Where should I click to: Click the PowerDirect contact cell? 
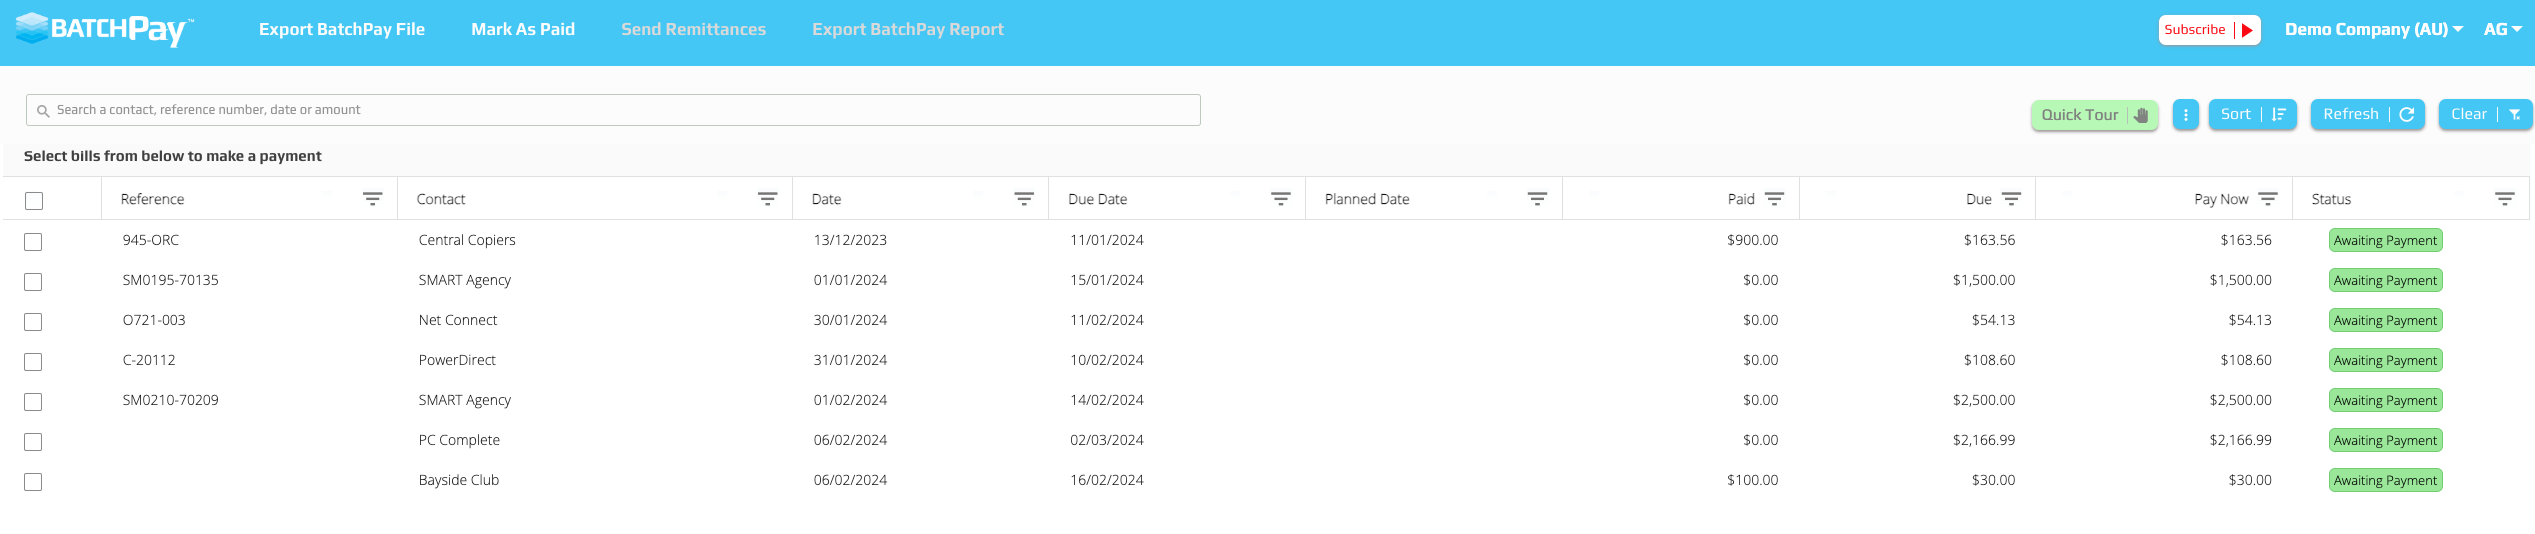[x=457, y=360]
